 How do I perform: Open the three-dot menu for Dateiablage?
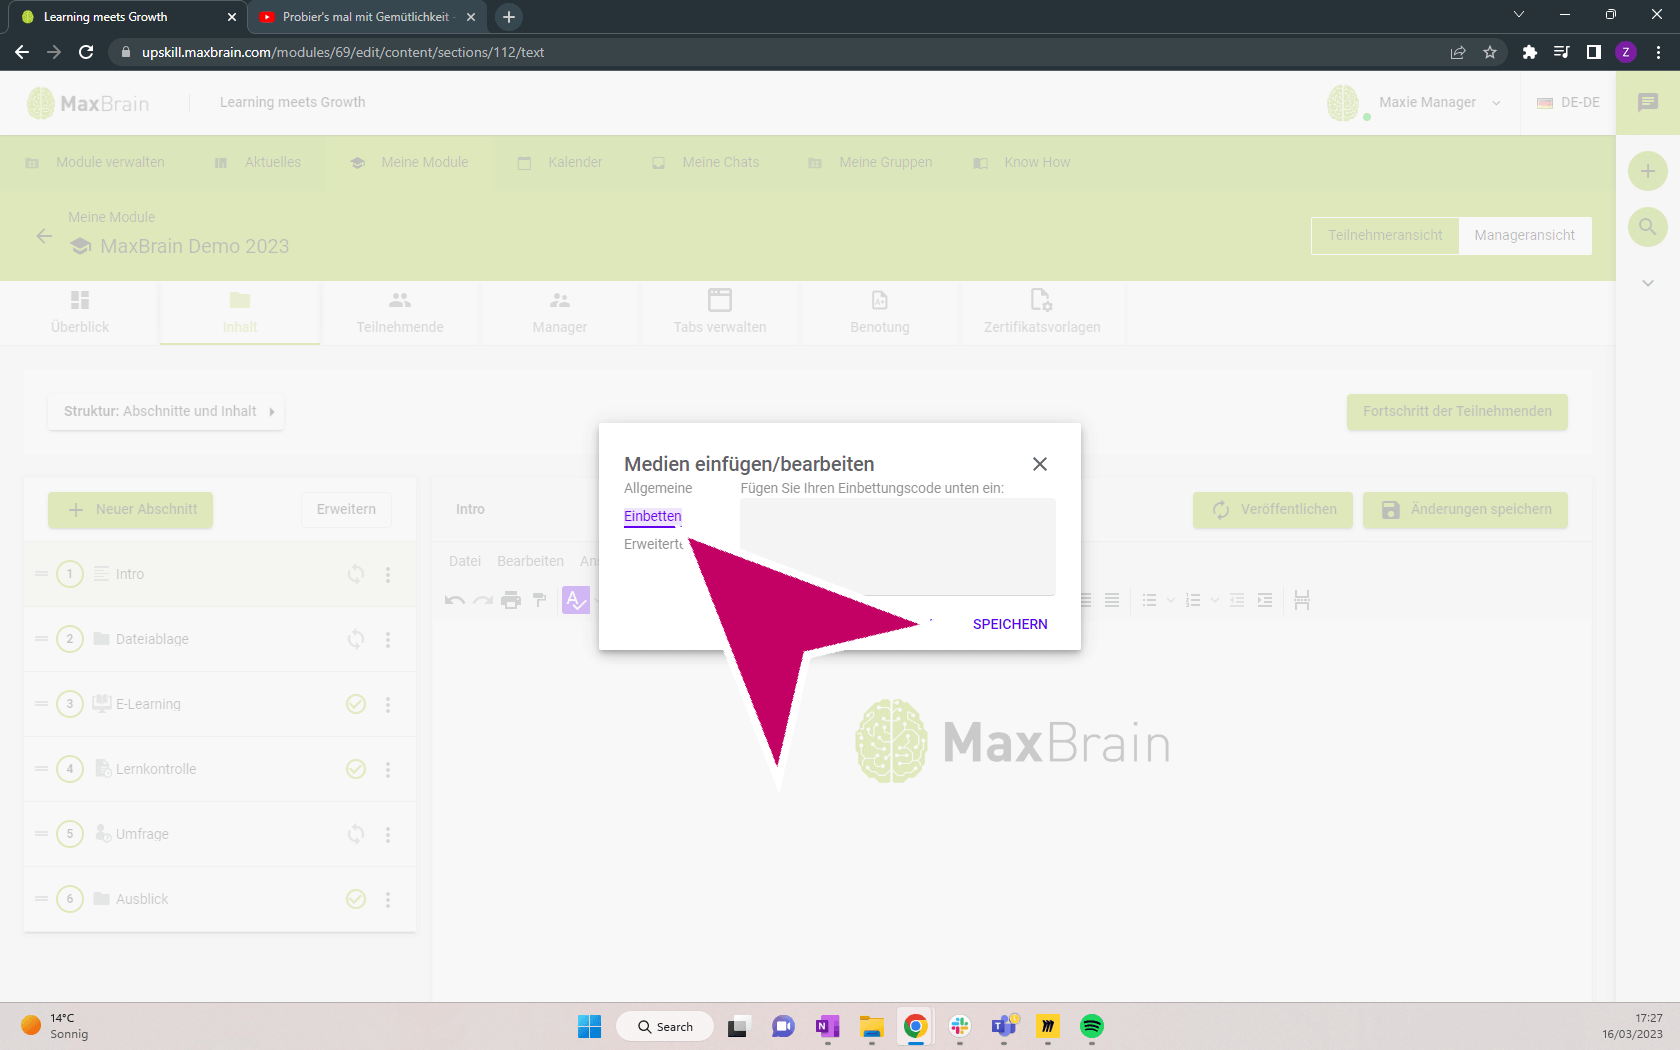[388, 639]
